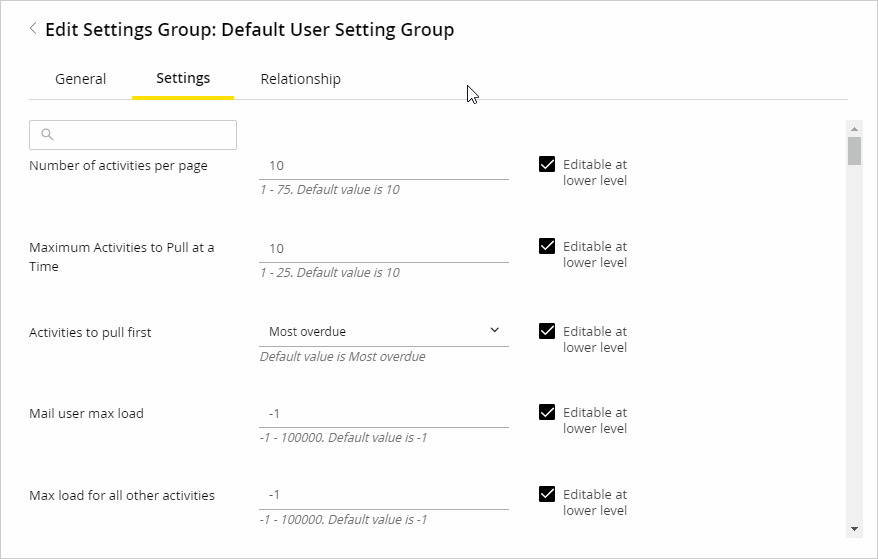Edit Mail user max load value

click(x=384, y=414)
